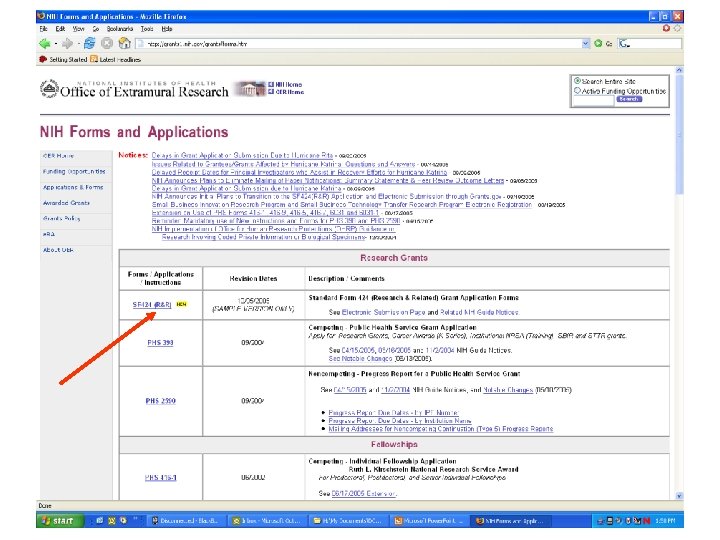
Task: Open the View menu
Action: pyautogui.click(x=79, y=28)
